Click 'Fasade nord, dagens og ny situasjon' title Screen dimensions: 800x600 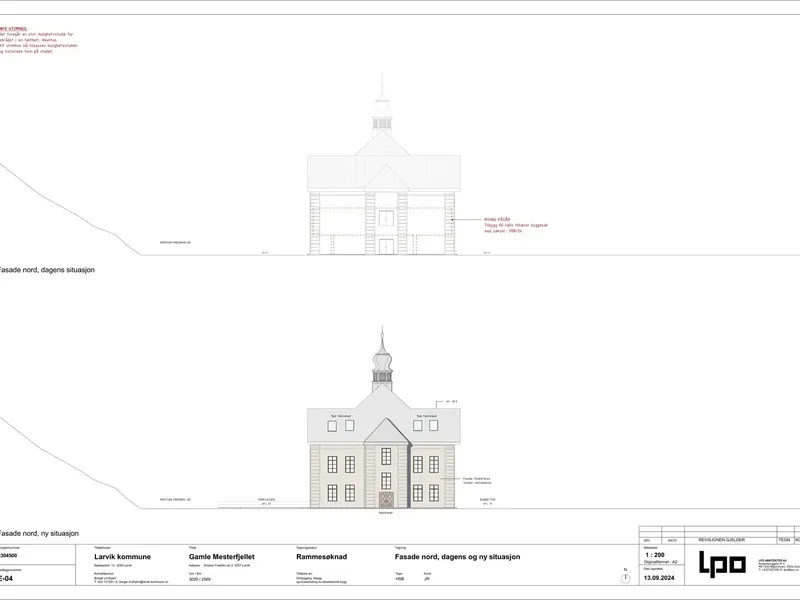click(458, 557)
